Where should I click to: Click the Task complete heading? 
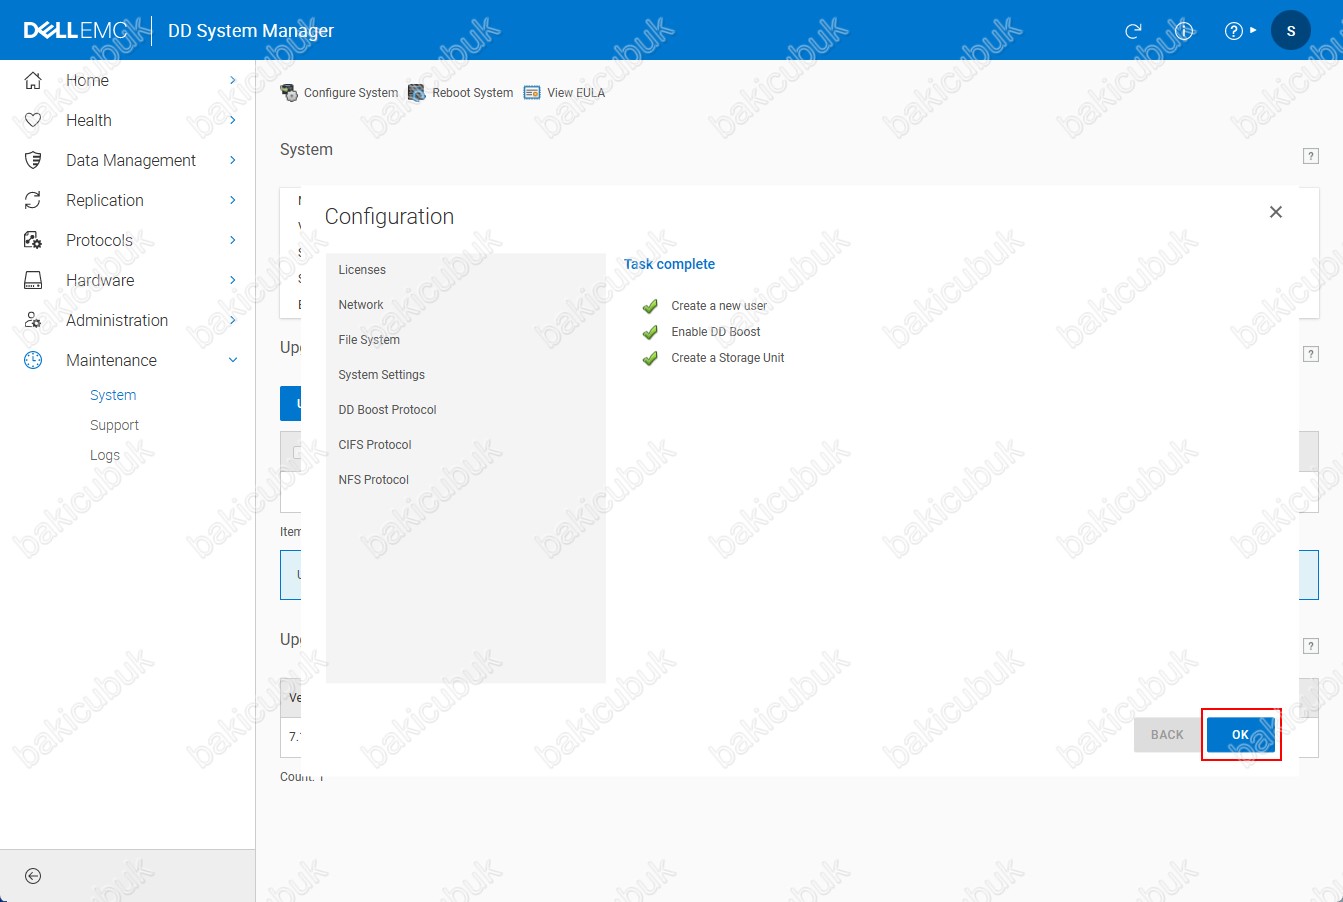669,264
